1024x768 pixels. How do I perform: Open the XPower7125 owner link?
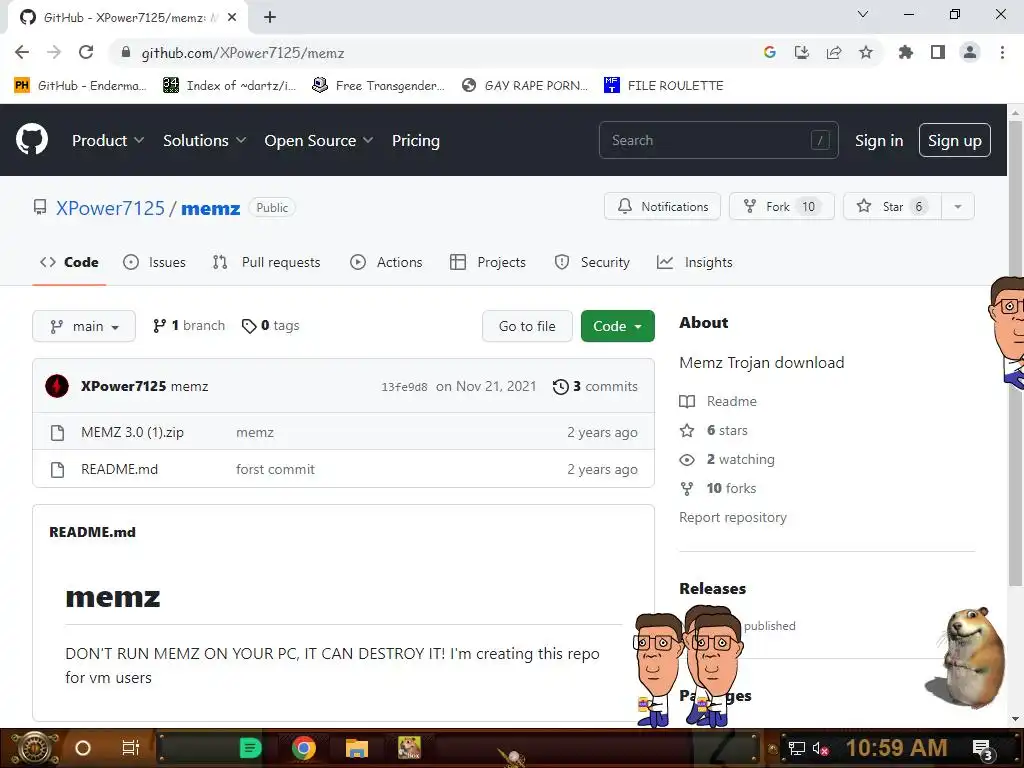pyautogui.click(x=110, y=208)
